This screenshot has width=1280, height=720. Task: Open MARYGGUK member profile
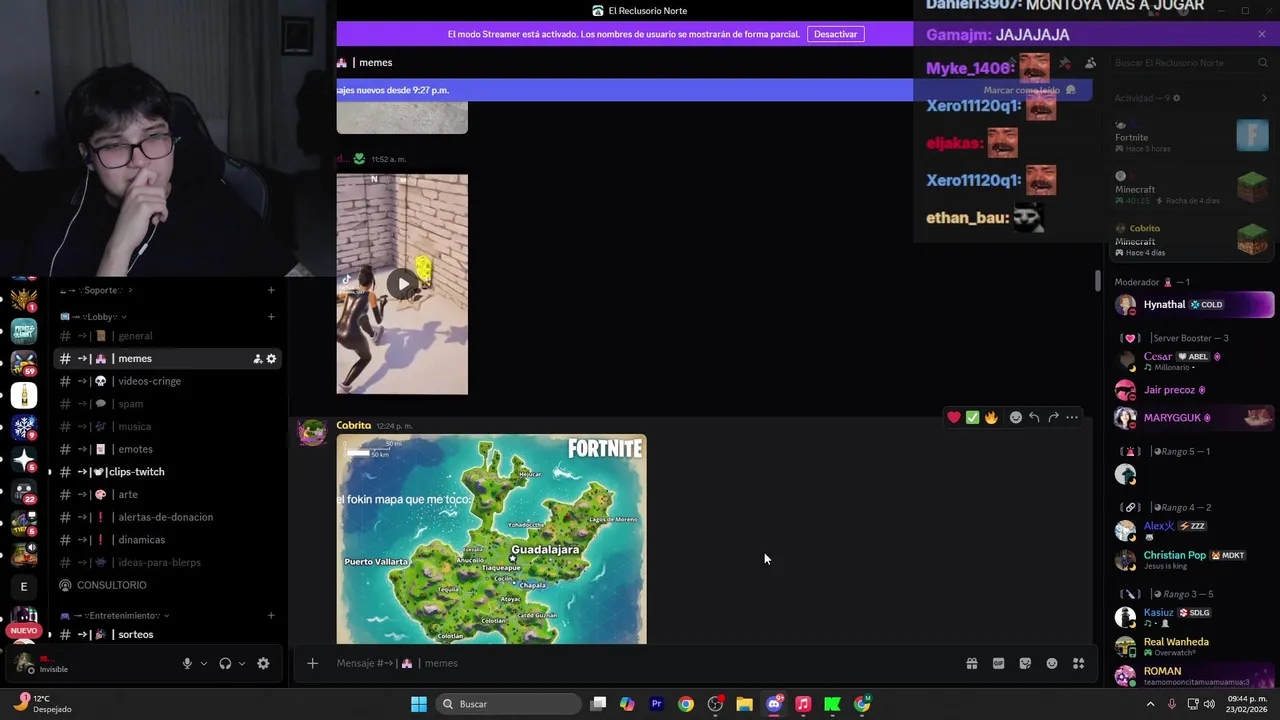(x=1194, y=418)
